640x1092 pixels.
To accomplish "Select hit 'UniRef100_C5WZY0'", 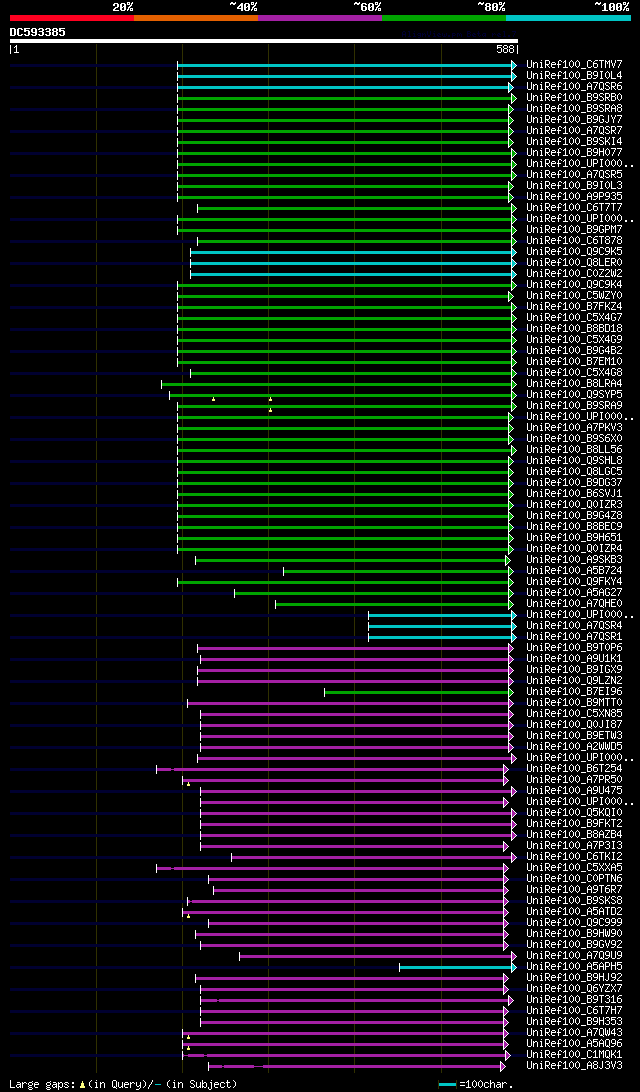I will [574, 296].
